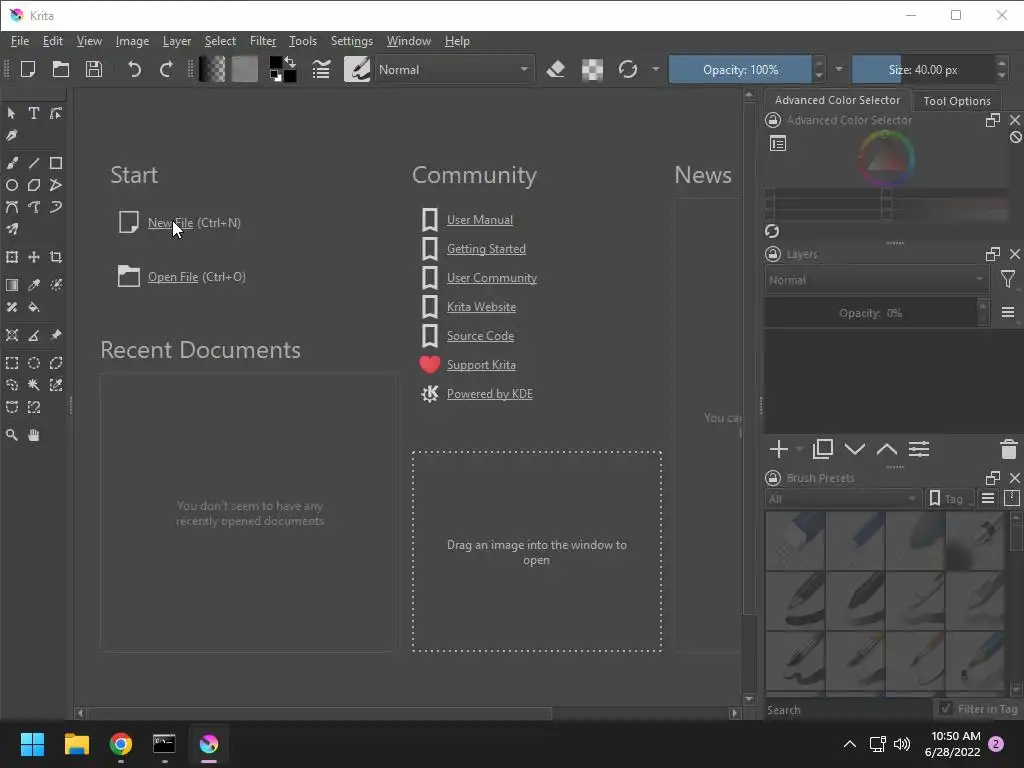Expand the arrow next to Opacity slider
The width and height of the screenshot is (1024, 768).
839,69
